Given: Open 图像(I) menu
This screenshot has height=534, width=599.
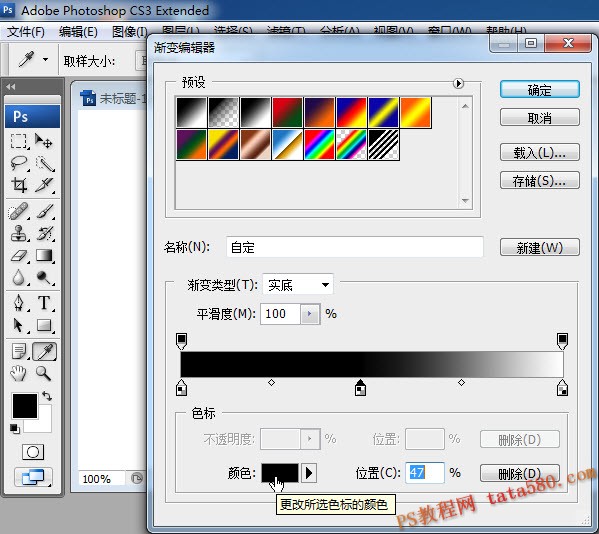Looking at the screenshot, I should pyautogui.click(x=130, y=32).
